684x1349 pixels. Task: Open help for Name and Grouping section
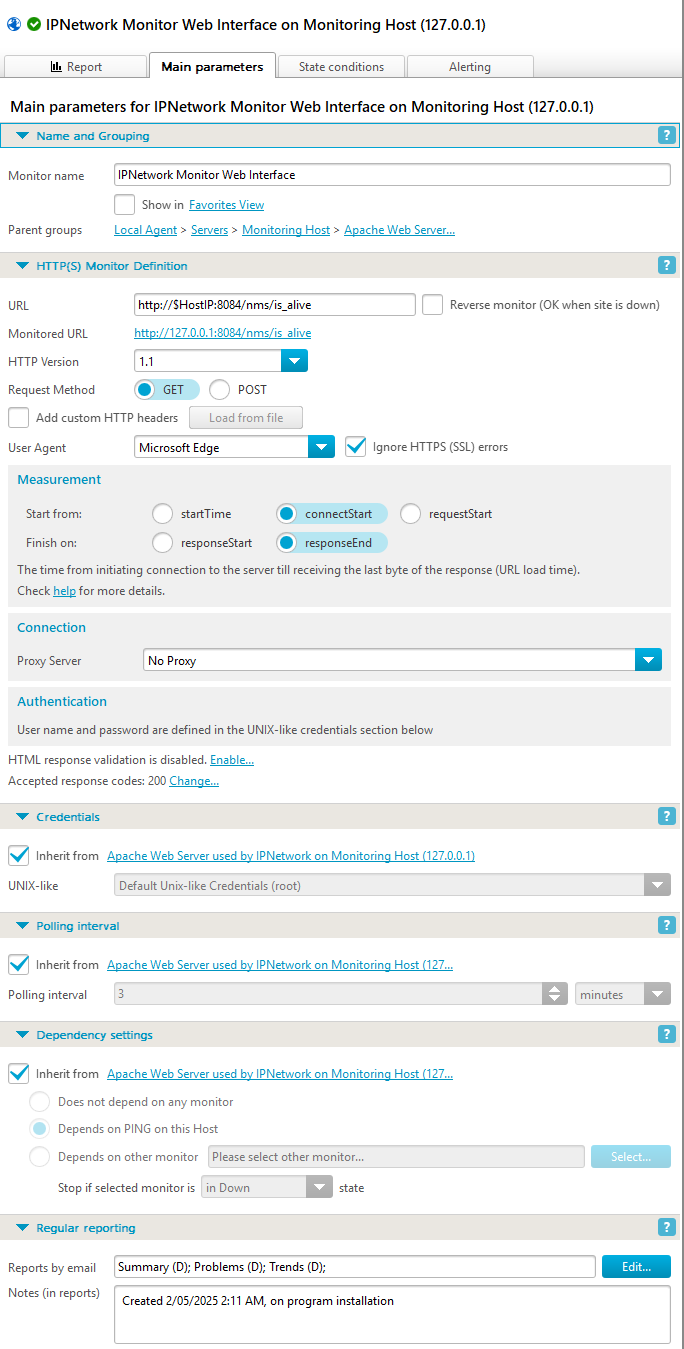click(x=667, y=135)
